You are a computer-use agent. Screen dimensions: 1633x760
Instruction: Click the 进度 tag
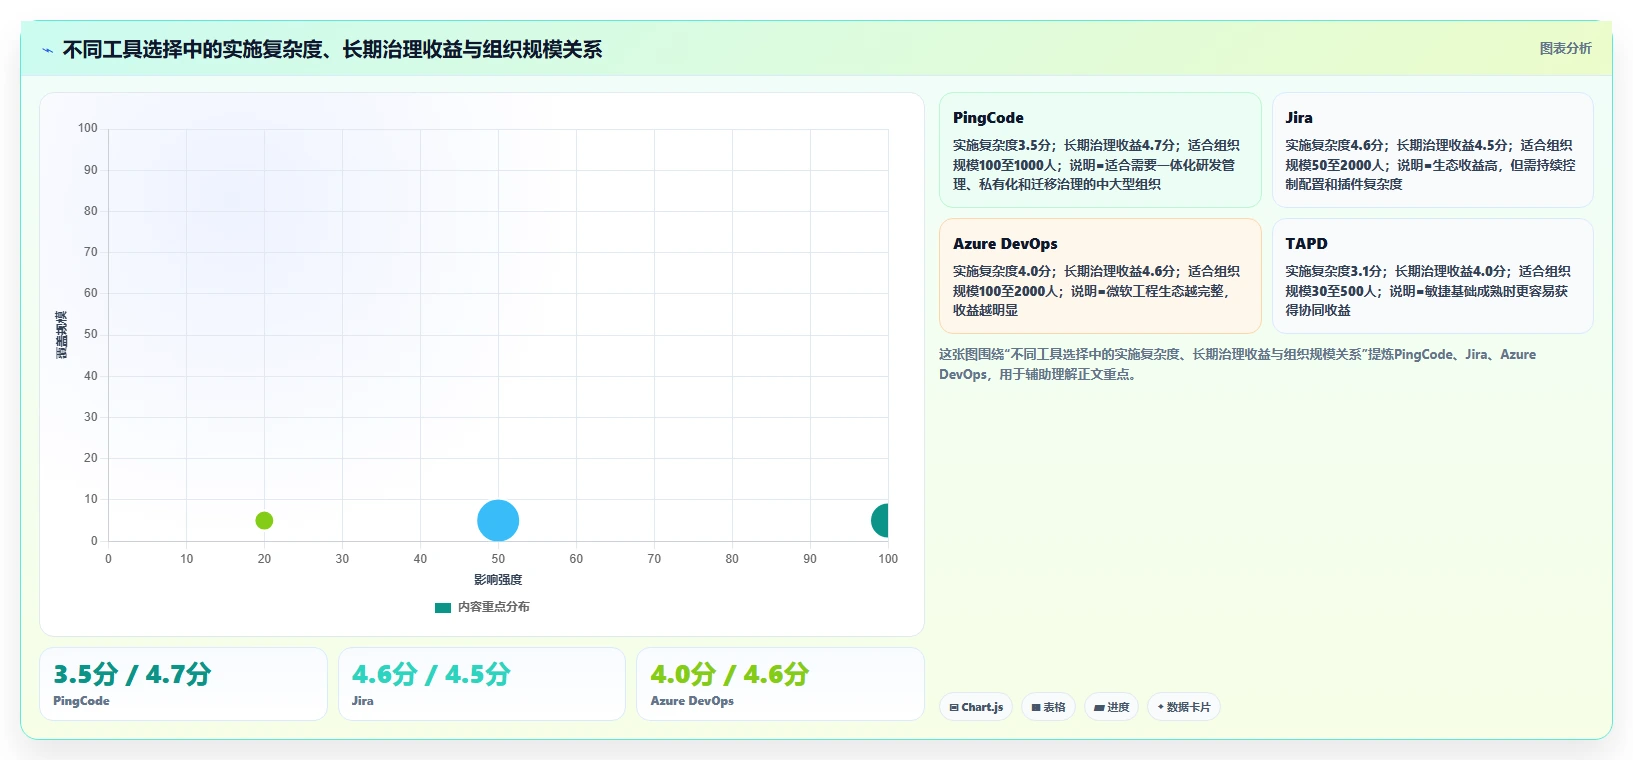[x=1111, y=707]
